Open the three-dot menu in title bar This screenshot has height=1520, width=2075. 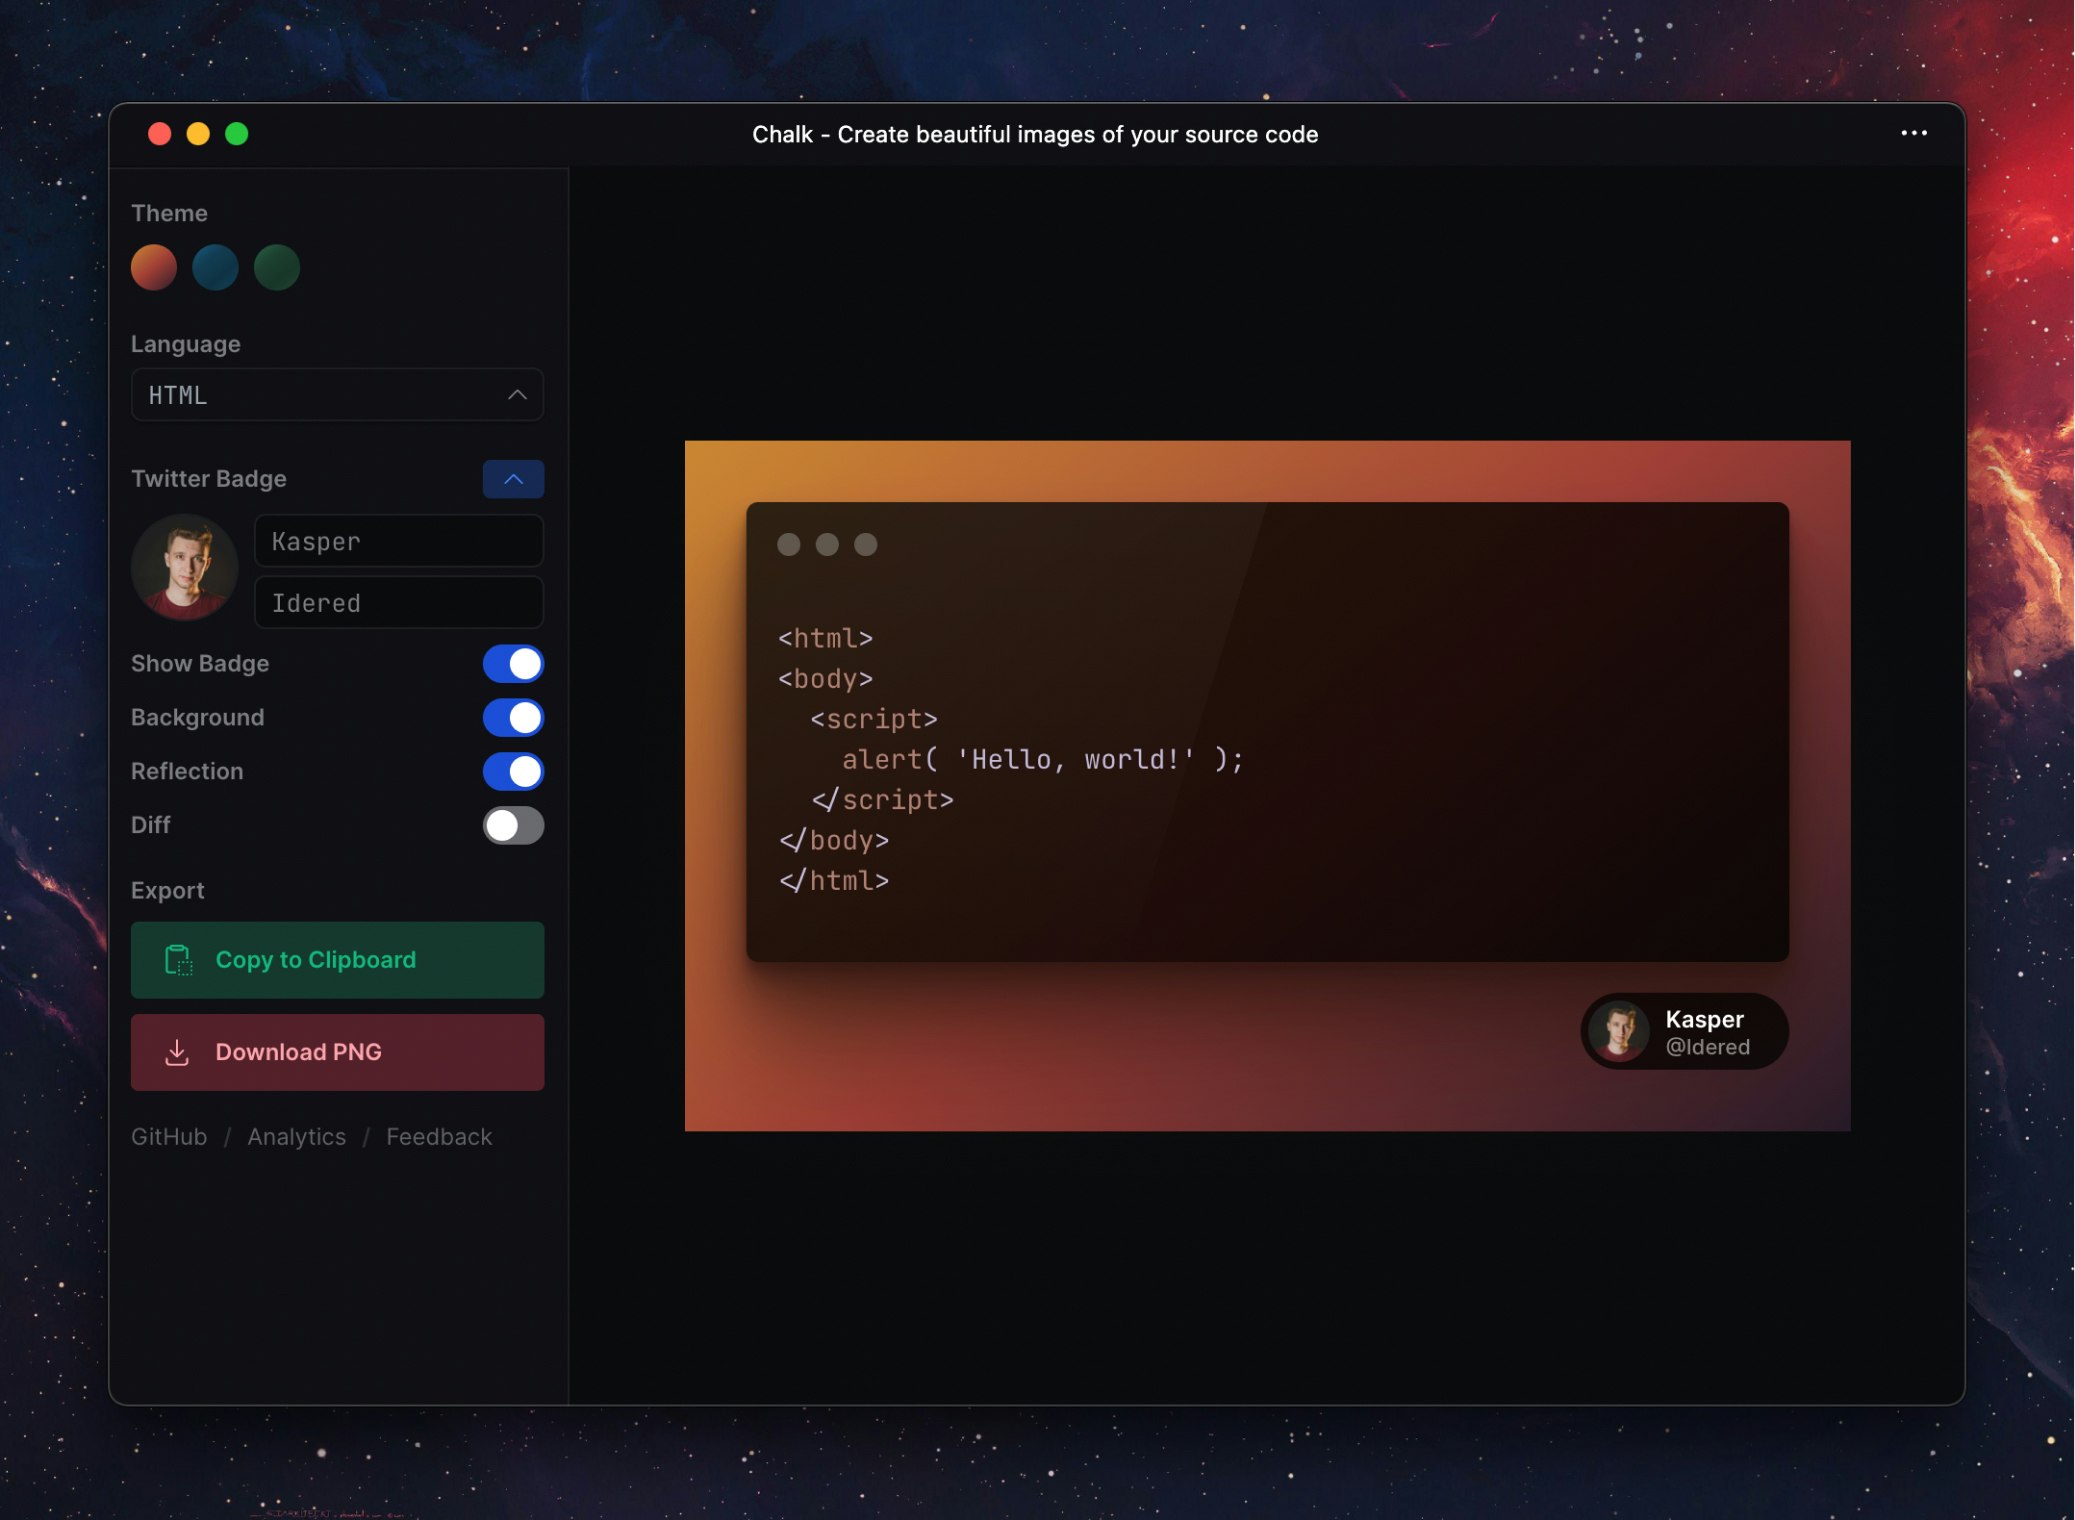[x=1913, y=133]
